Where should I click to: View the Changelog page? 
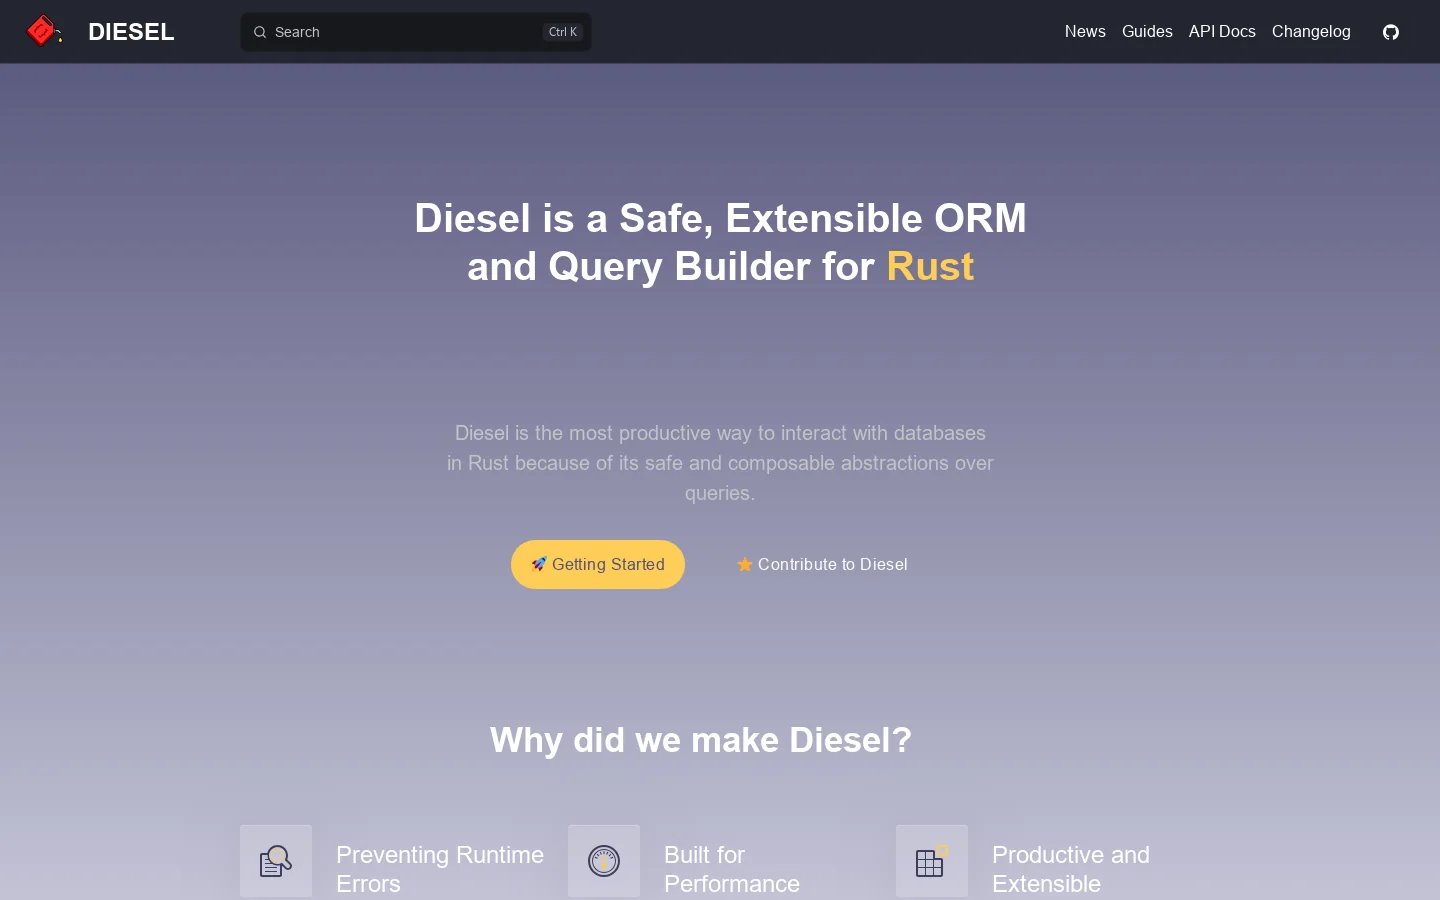[x=1311, y=32]
